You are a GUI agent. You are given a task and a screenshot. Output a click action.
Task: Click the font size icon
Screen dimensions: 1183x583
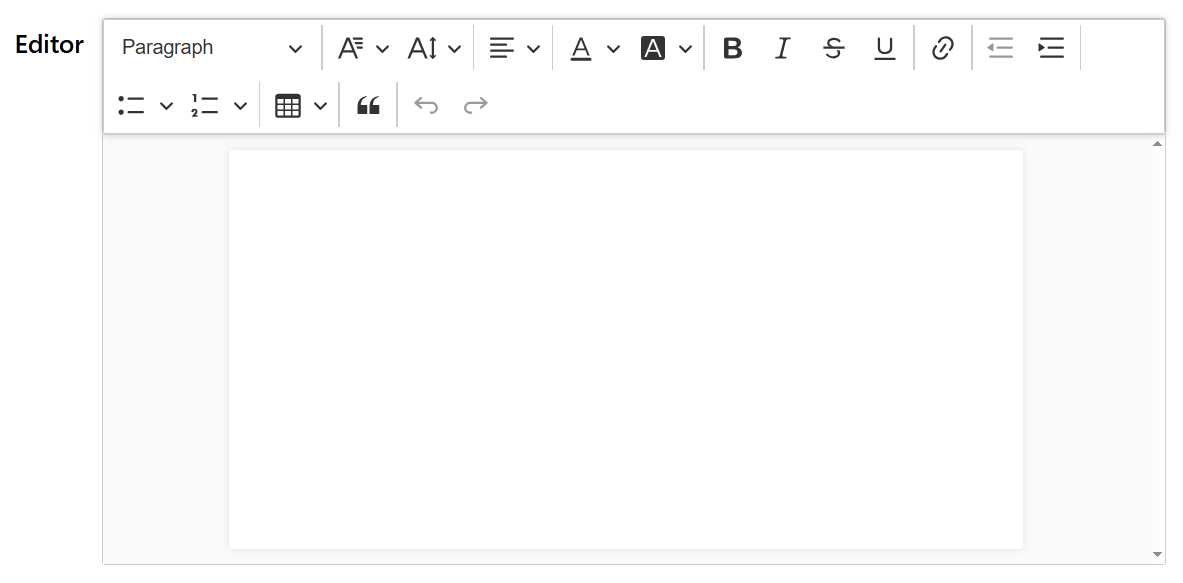tap(422, 48)
